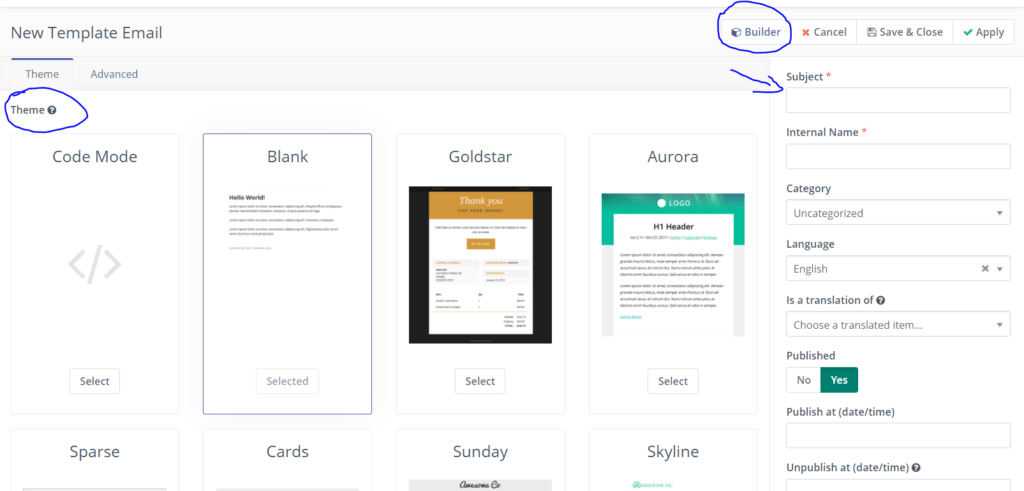This screenshot has height=491, width=1024.
Task: Click the Aurora theme preview thumbnail
Action: [x=673, y=264]
